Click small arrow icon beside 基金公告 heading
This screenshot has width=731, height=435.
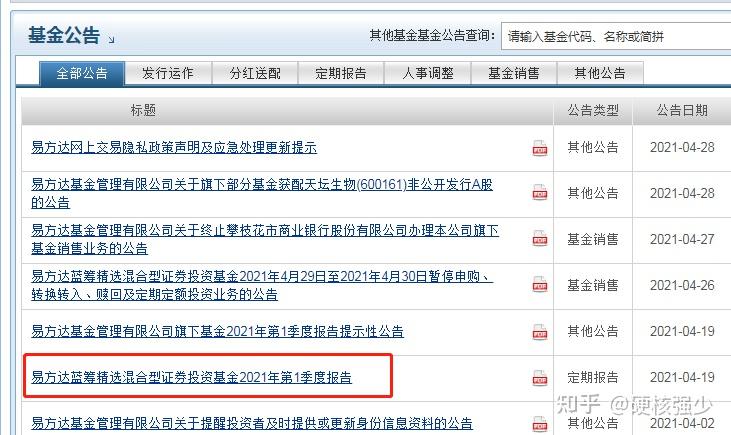point(111,40)
